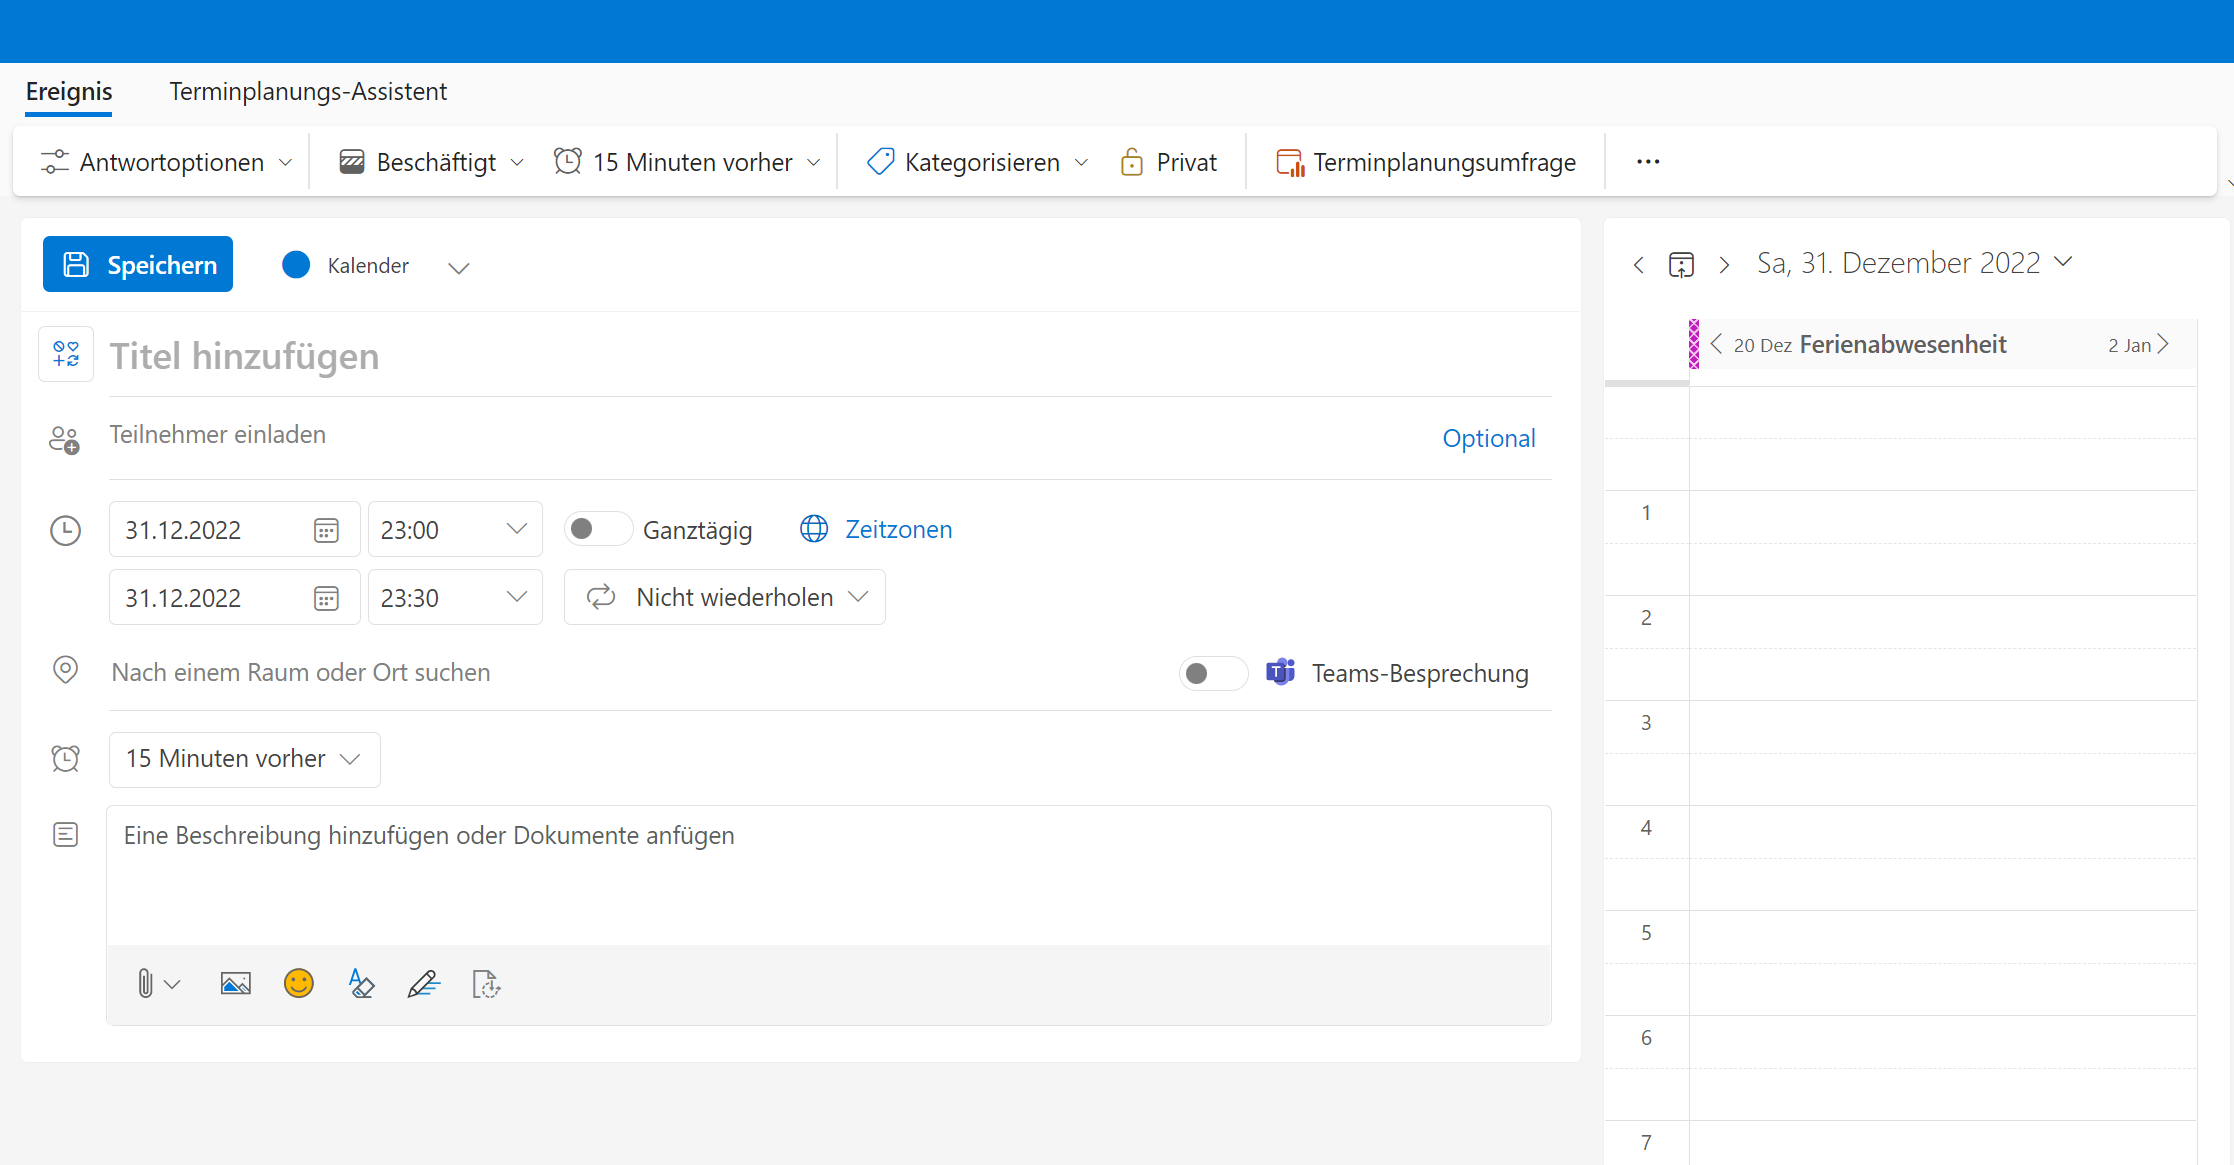The height and width of the screenshot is (1165, 2234).
Task: Click the start date calendar picker icon
Action: tap(326, 530)
